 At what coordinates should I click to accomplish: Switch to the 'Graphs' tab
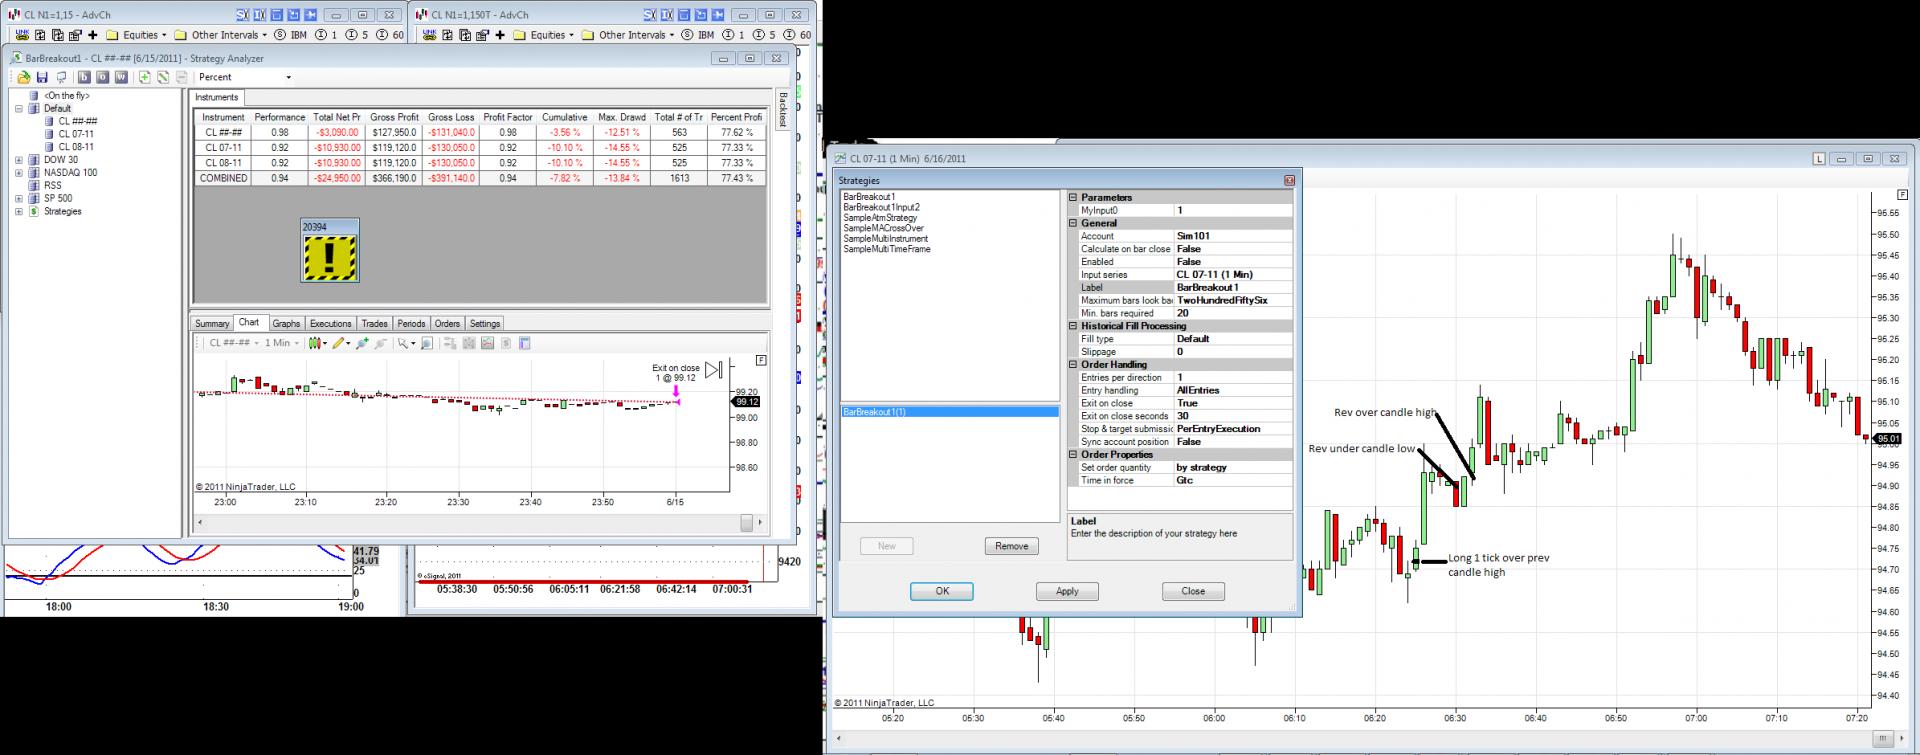click(286, 324)
